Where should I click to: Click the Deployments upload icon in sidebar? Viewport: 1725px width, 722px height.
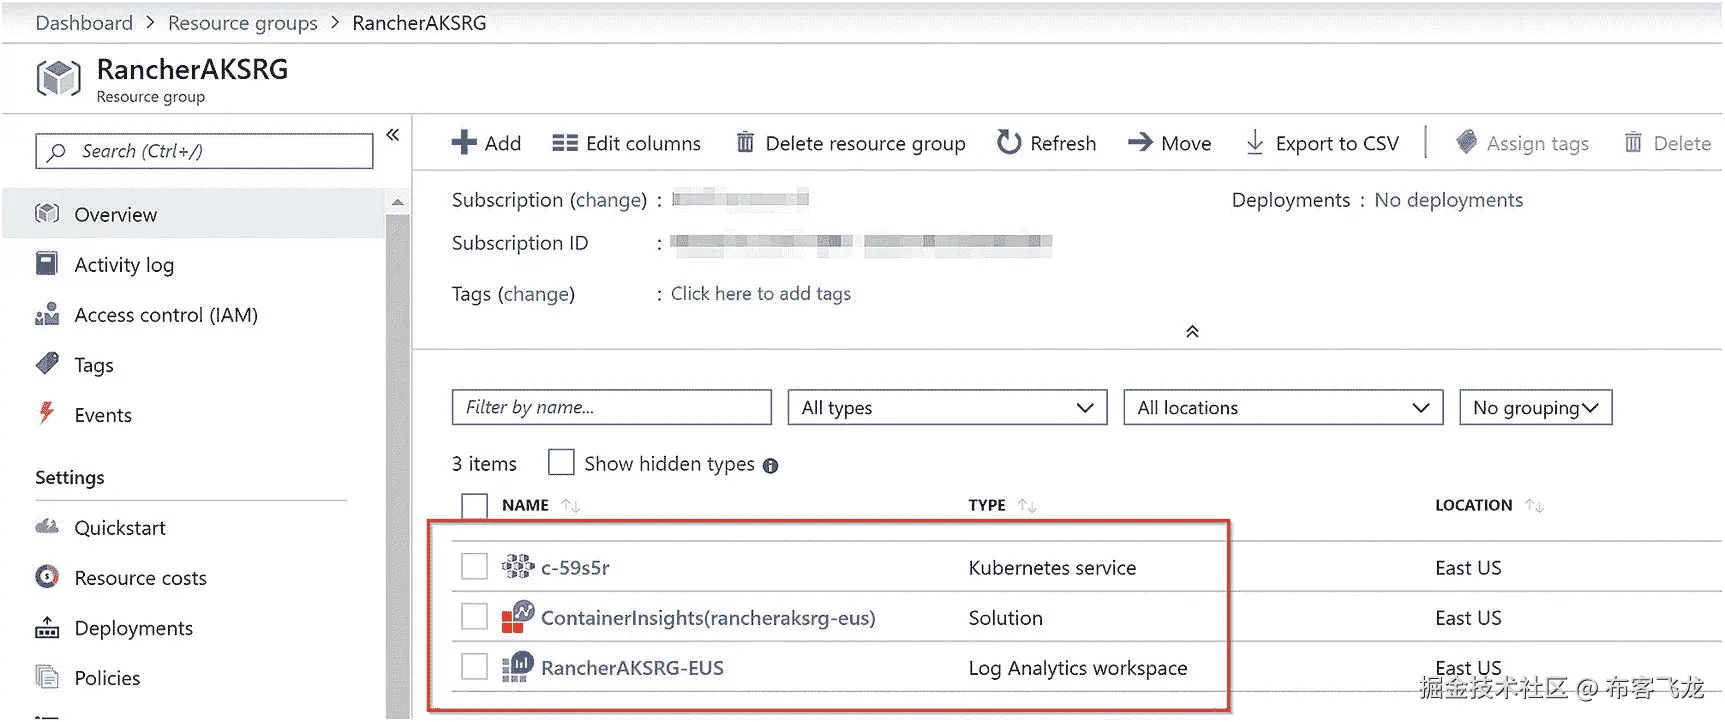47,628
